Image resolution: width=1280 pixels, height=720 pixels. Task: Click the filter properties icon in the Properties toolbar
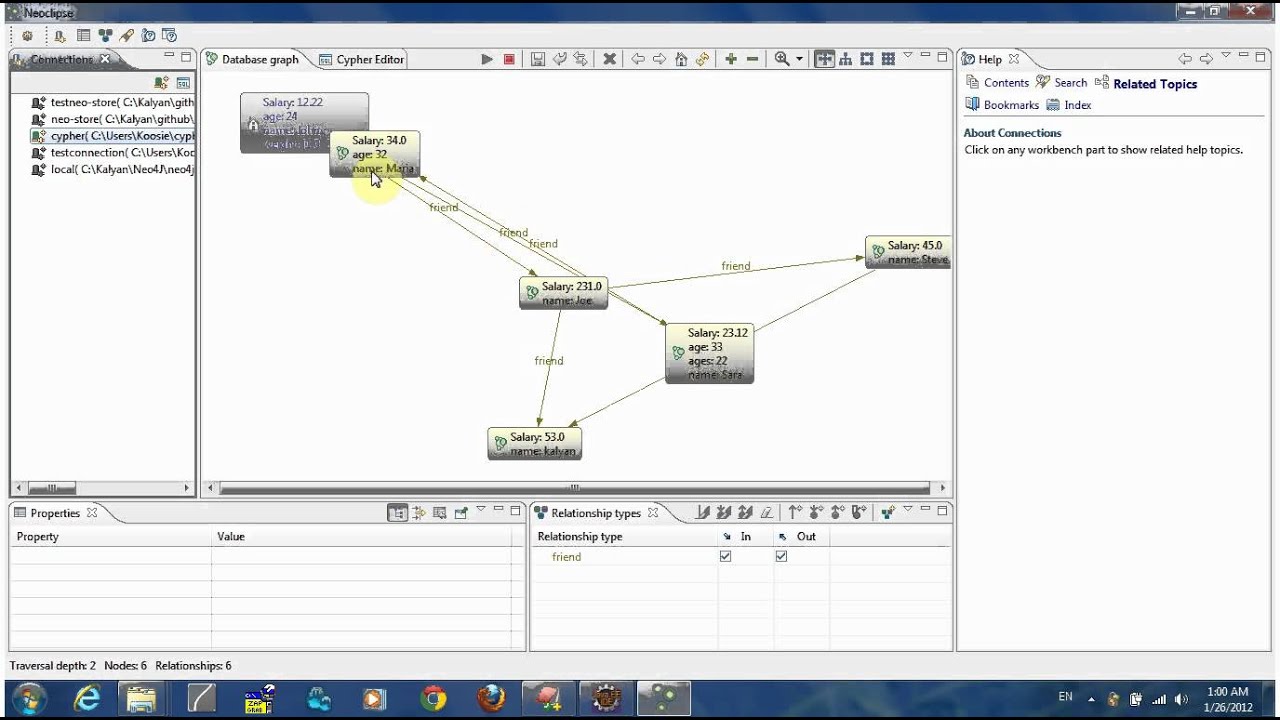coord(419,513)
